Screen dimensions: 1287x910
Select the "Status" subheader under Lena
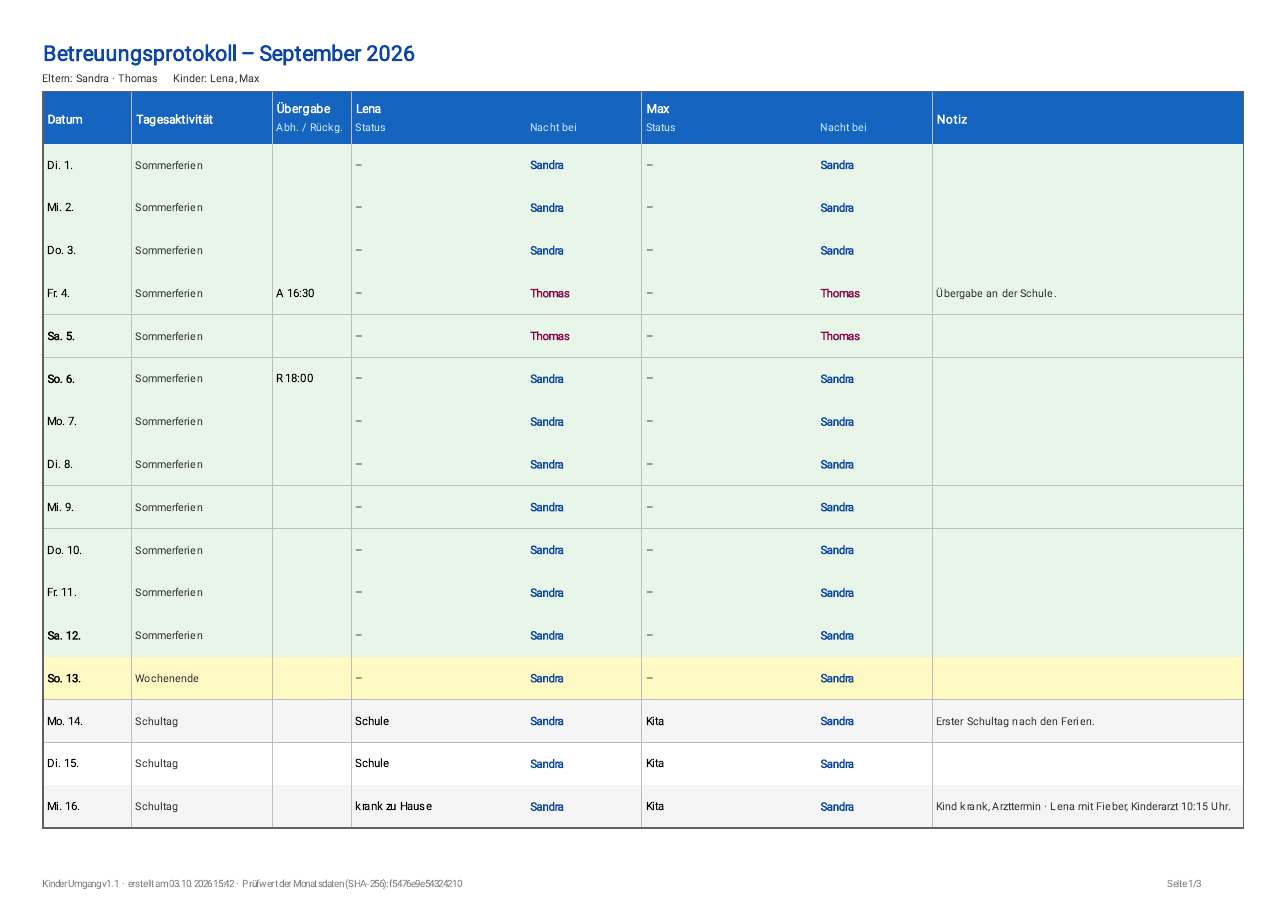pyautogui.click(x=370, y=128)
